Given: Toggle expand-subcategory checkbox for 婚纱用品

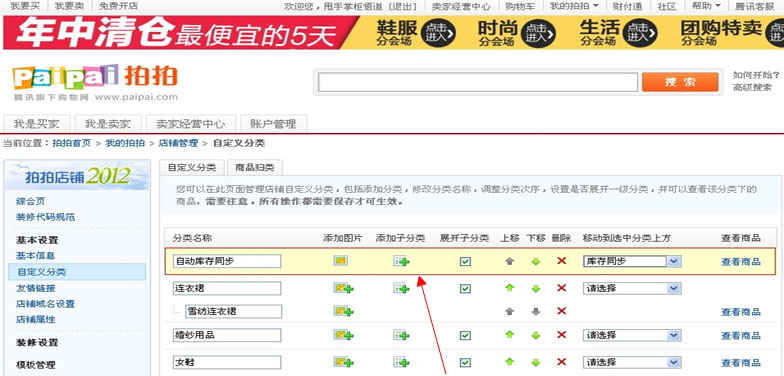Looking at the screenshot, I should point(465,335).
